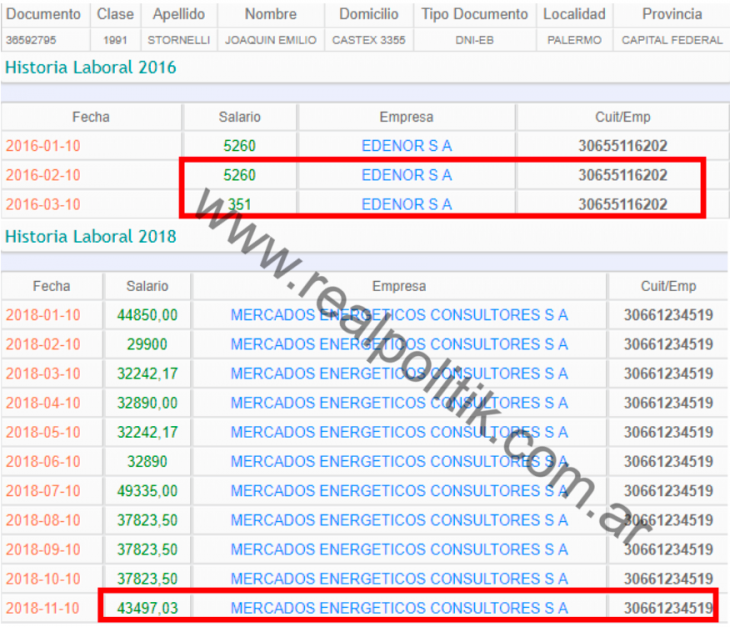The image size is (730, 627).
Task: Select salary 32890 for 2018-06-10
Action: (x=147, y=462)
